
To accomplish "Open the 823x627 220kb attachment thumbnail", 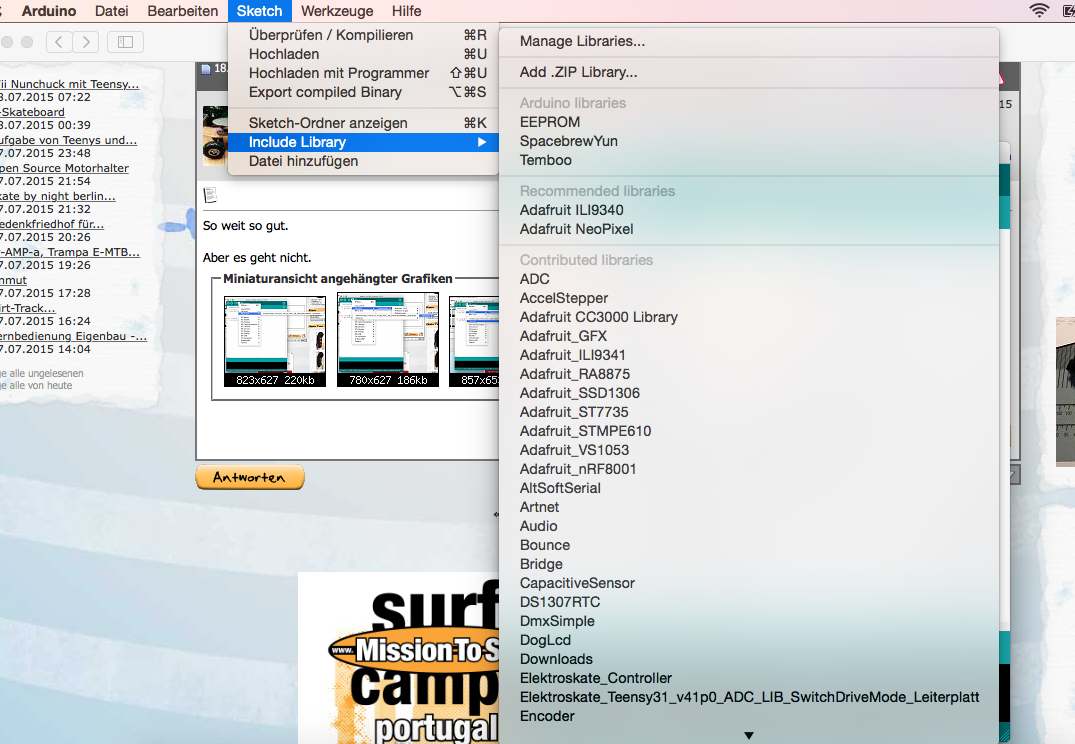I will click(275, 341).
